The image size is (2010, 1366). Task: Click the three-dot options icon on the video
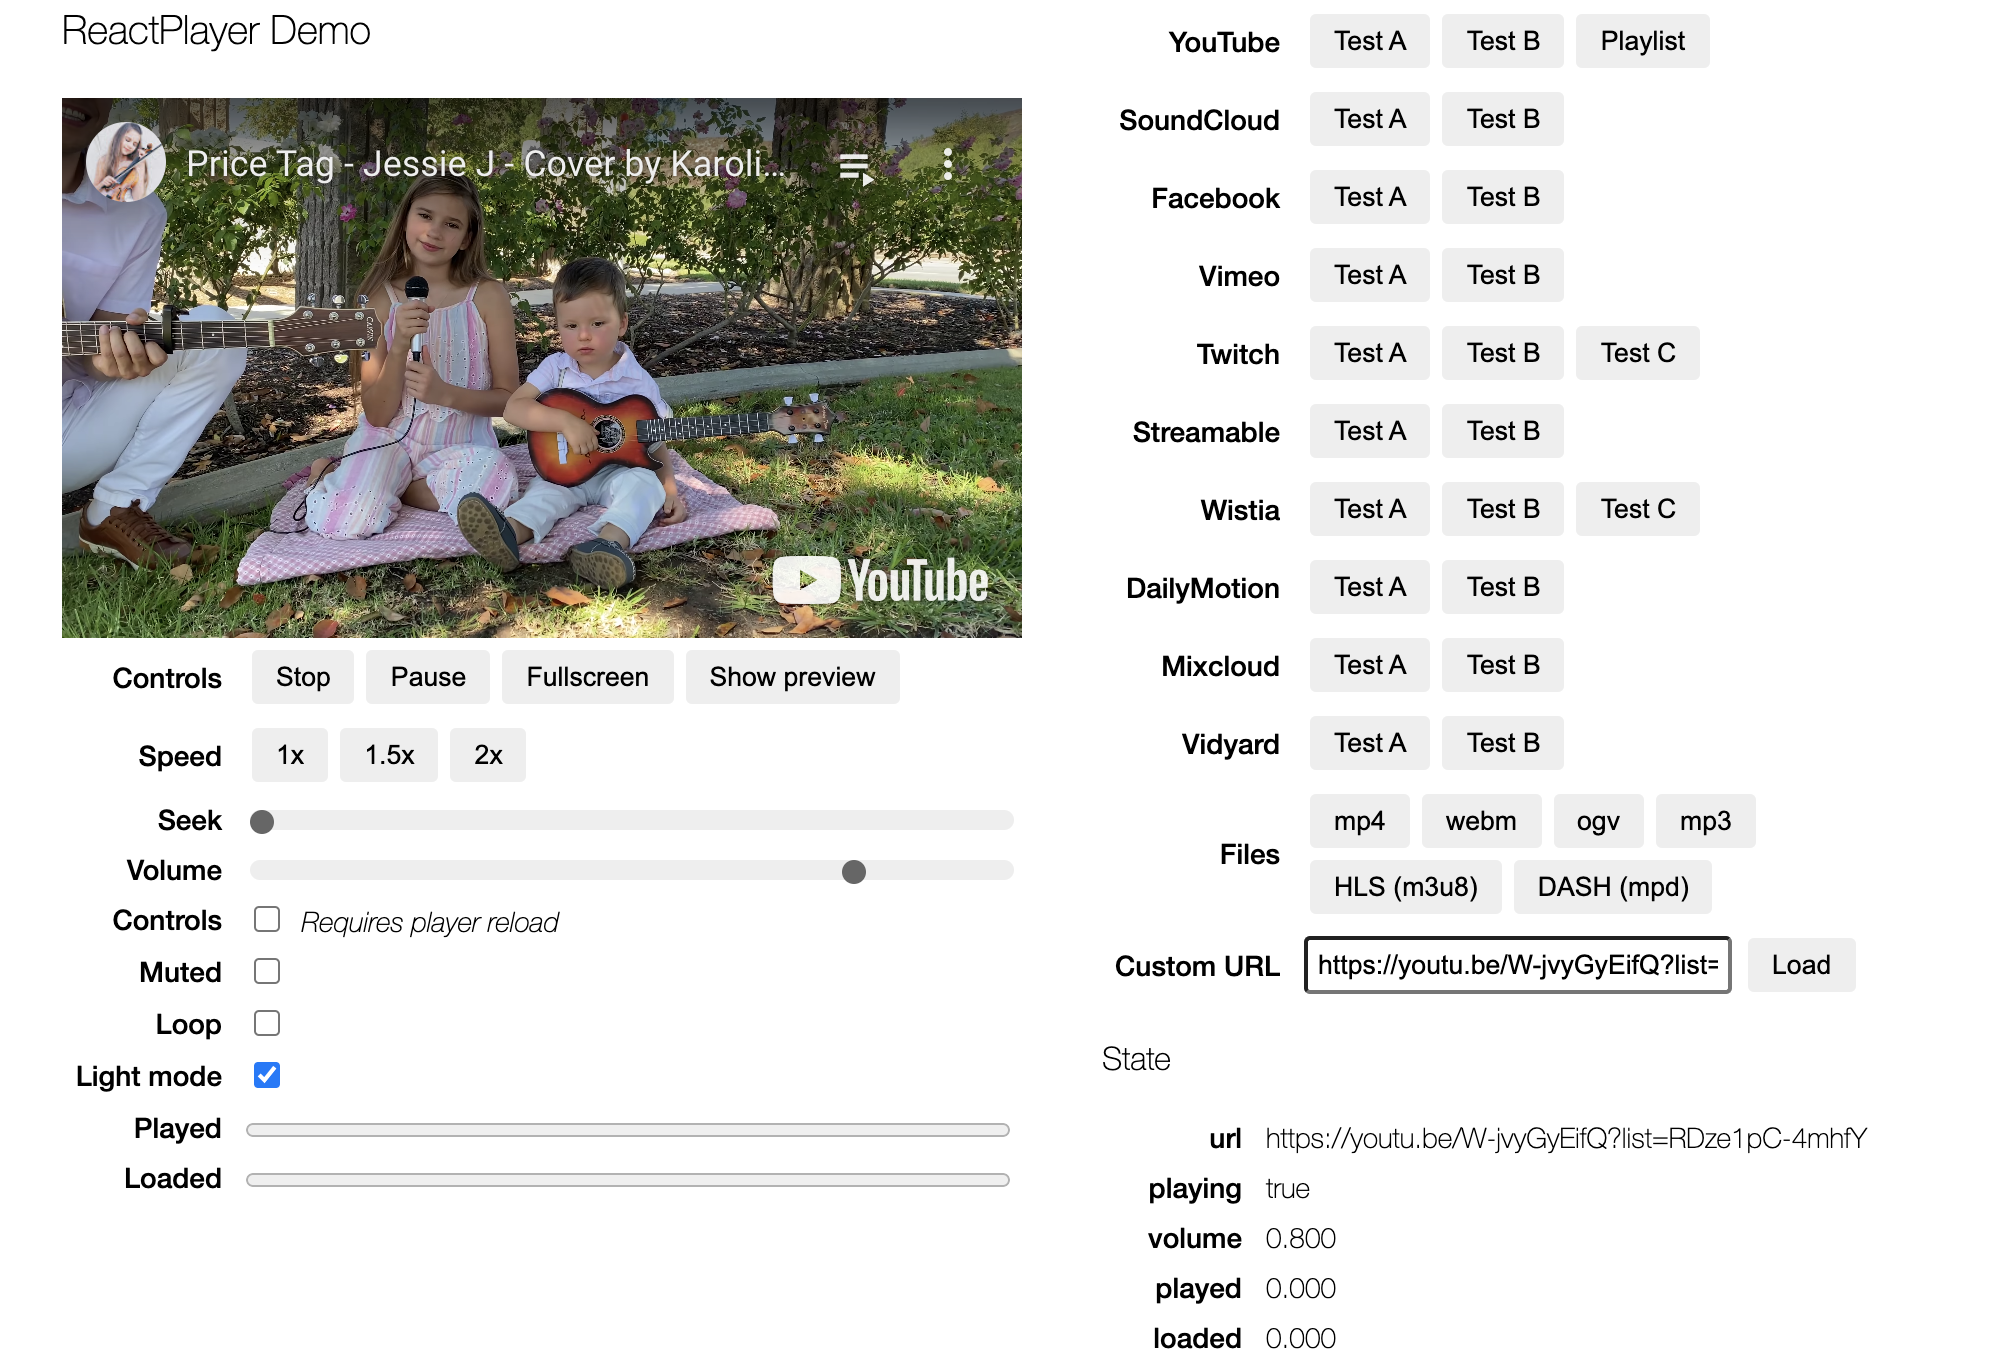[x=948, y=166]
